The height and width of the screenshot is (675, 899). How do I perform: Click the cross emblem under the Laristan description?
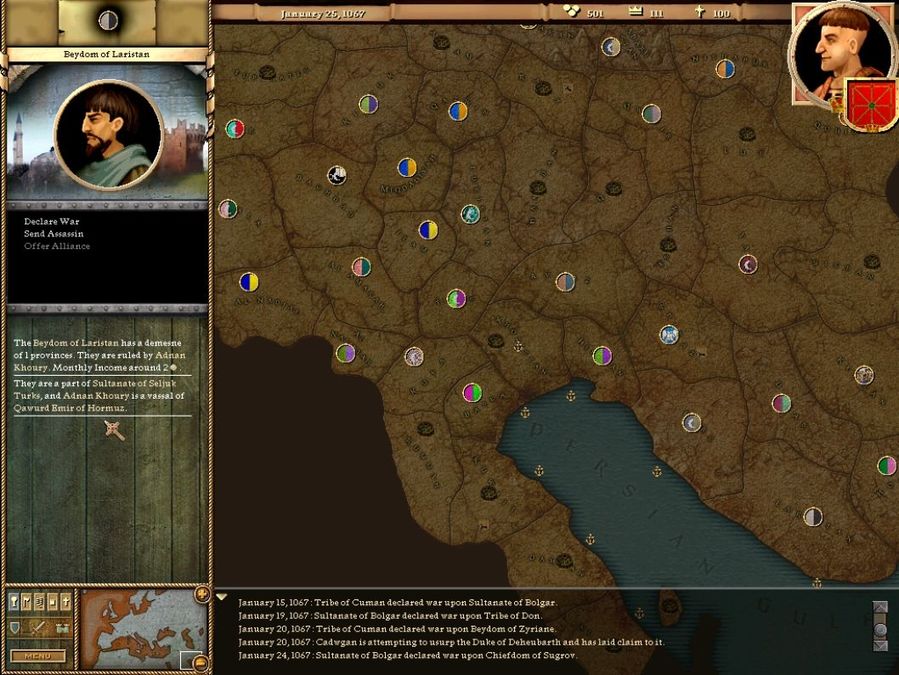point(114,430)
